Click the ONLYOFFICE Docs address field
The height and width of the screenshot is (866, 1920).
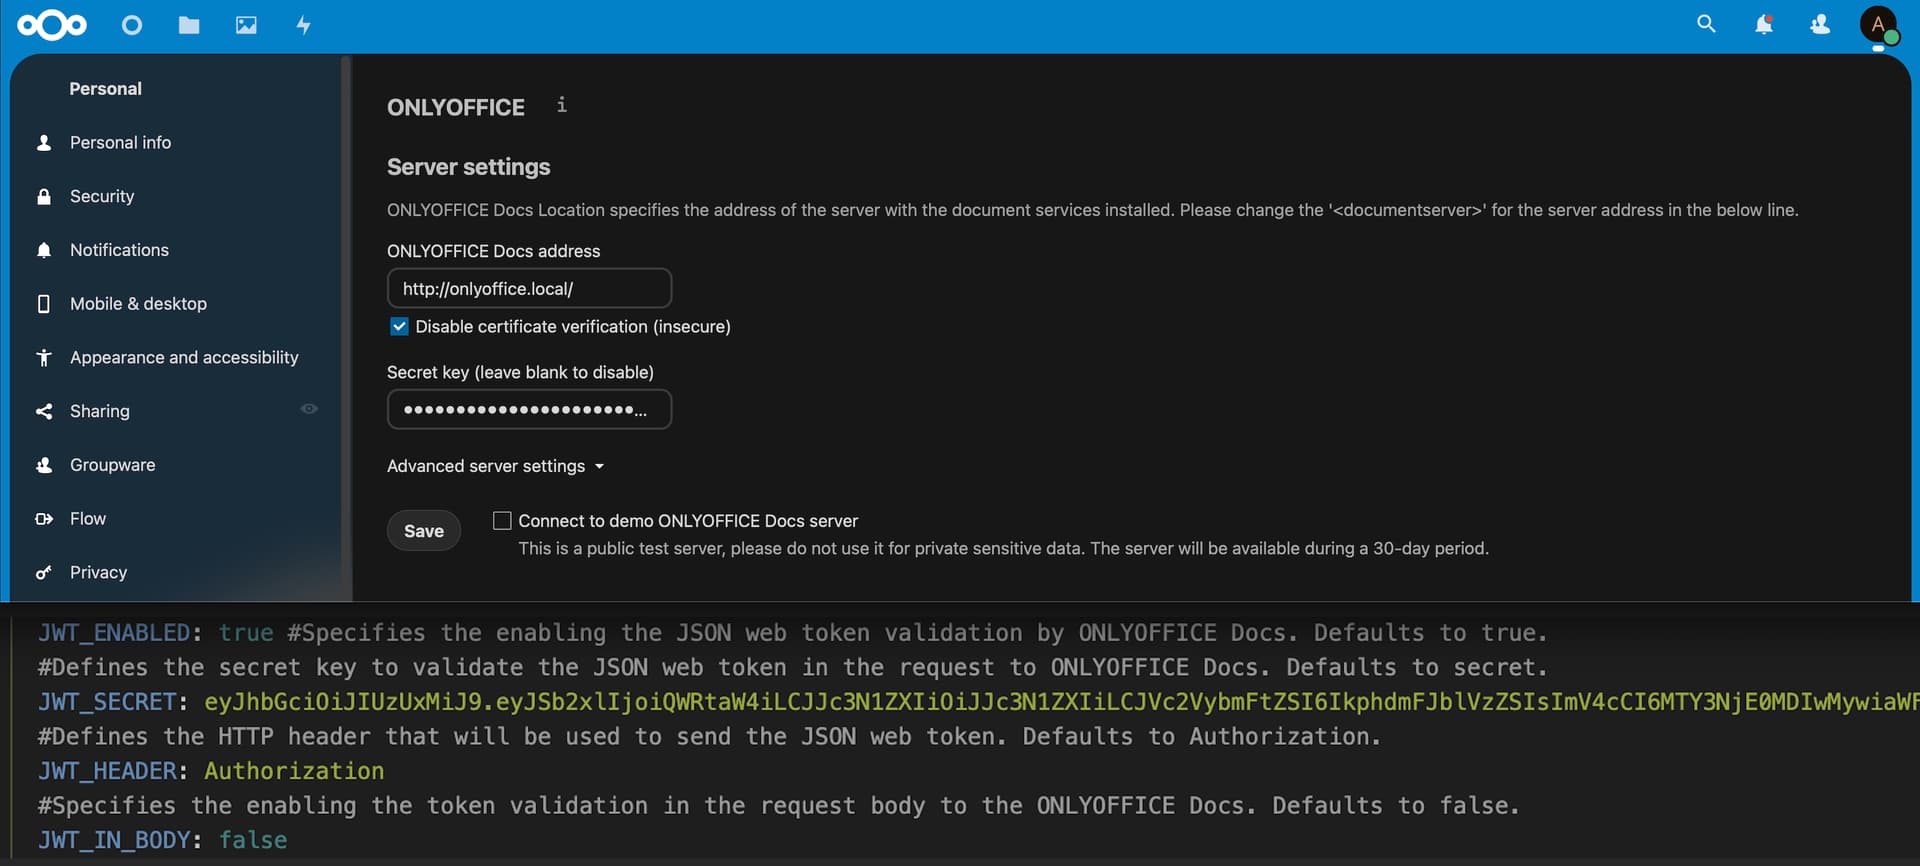pyautogui.click(x=529, y=288)
